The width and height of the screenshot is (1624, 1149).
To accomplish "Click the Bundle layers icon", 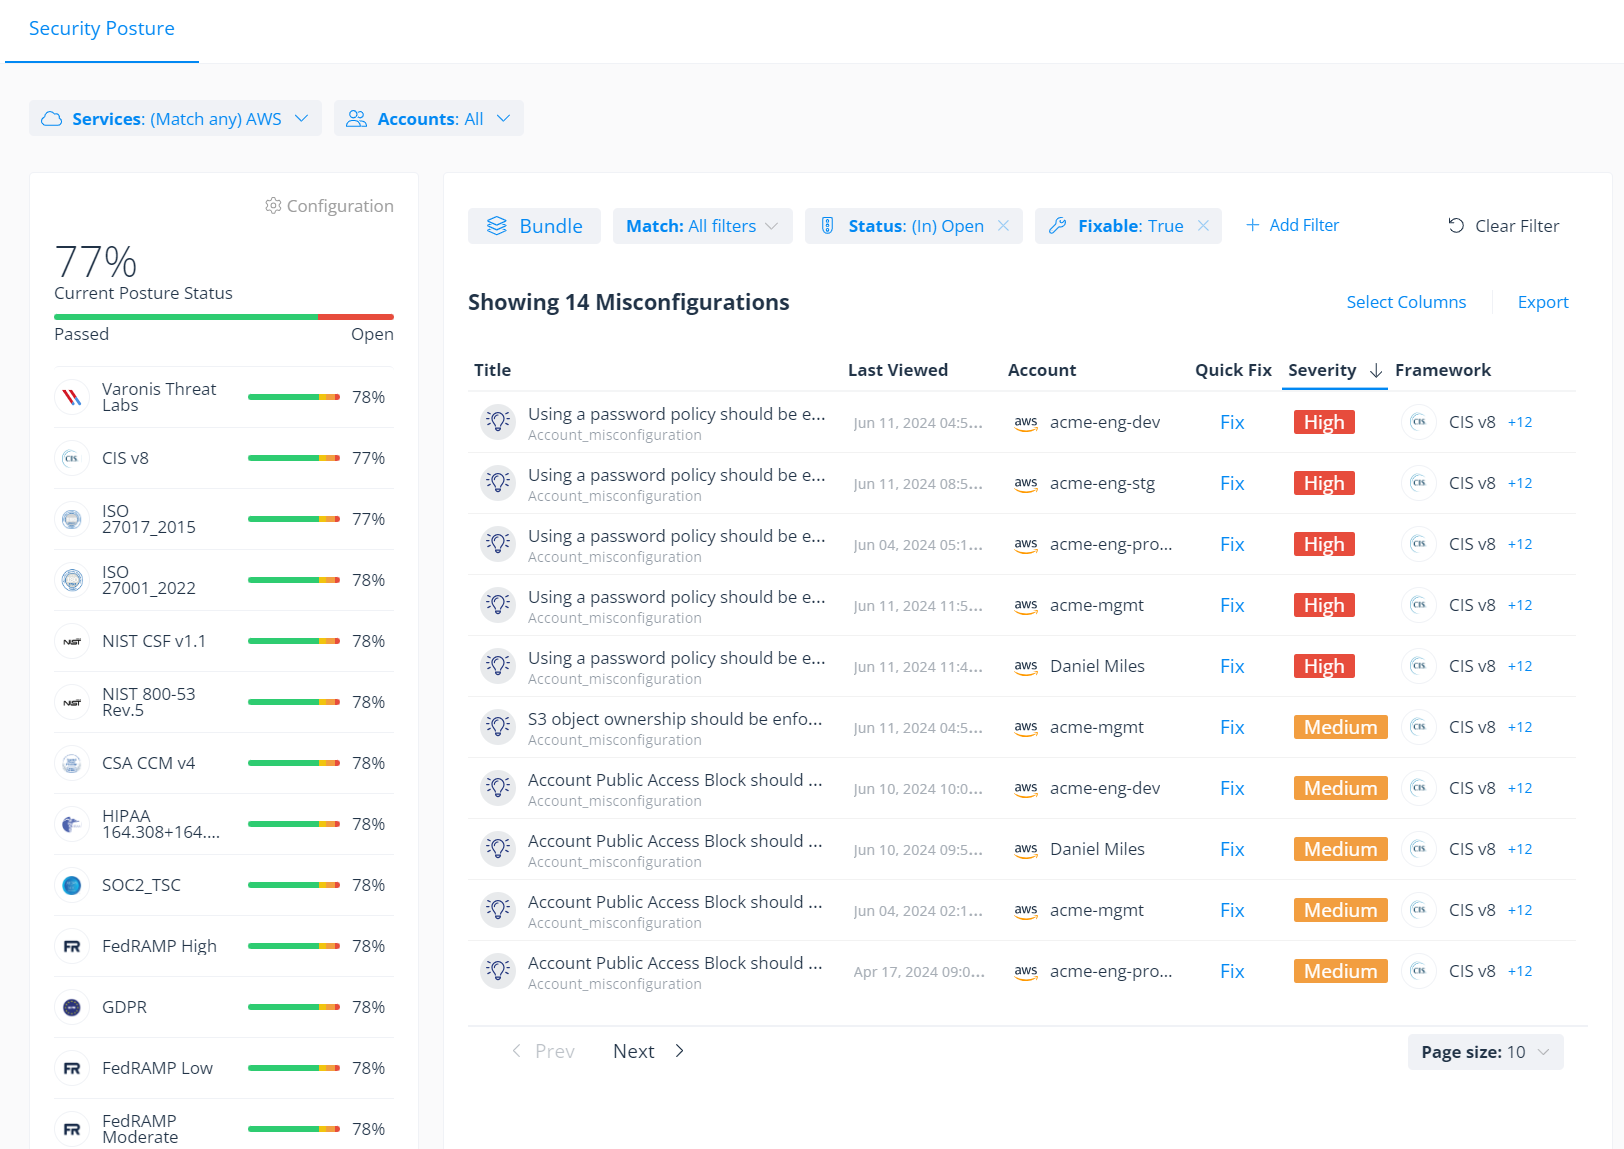I will point(497,226).
